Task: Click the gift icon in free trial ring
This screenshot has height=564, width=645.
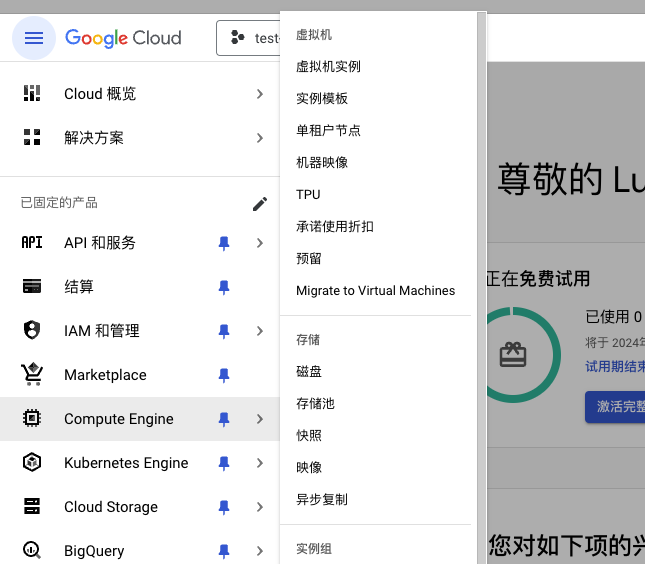Action: [513, 355]
